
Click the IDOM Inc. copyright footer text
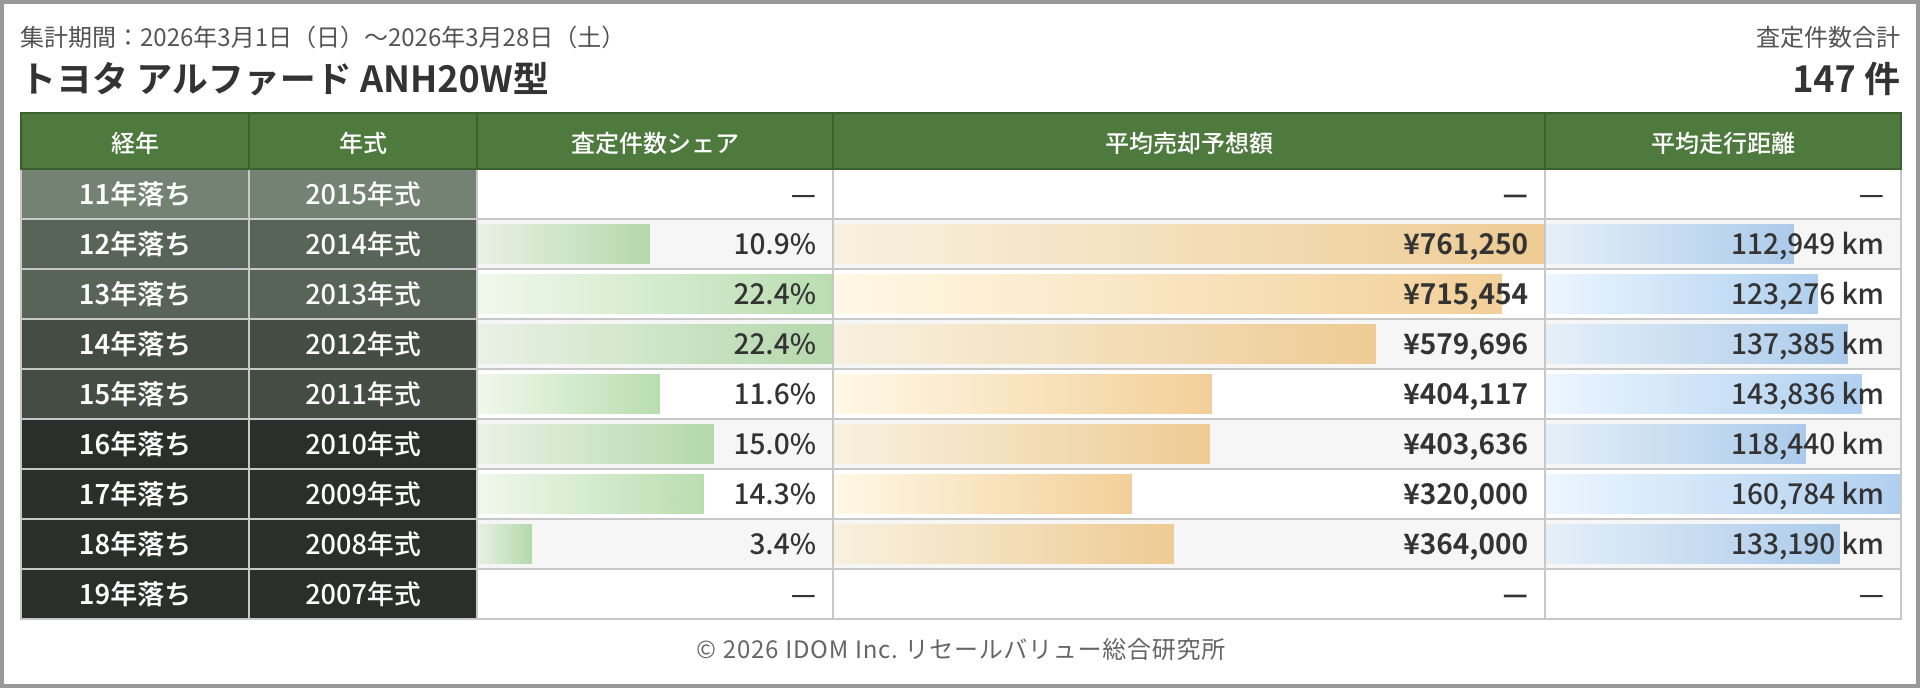pyautogui.click(x=960, y=649)
